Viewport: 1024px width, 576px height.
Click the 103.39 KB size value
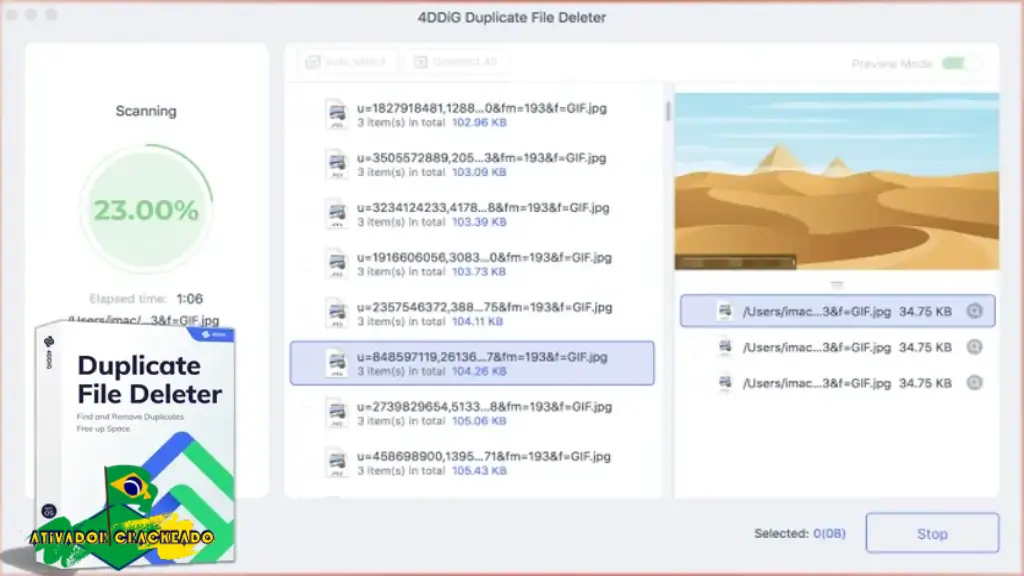coord(479,222)
